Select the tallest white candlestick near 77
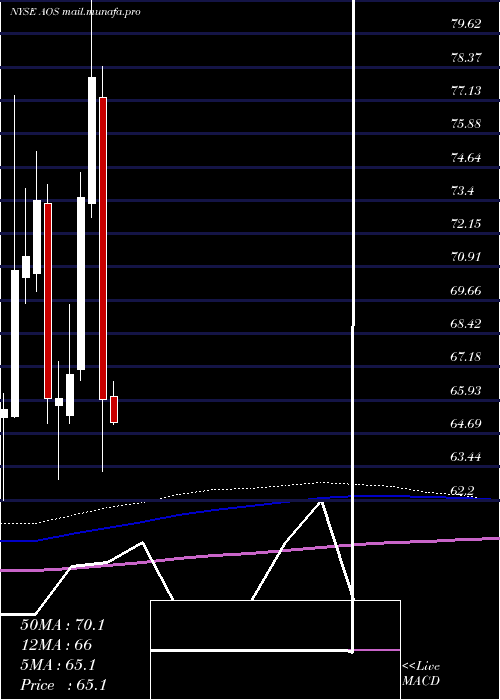 click(x=92, y=140)
